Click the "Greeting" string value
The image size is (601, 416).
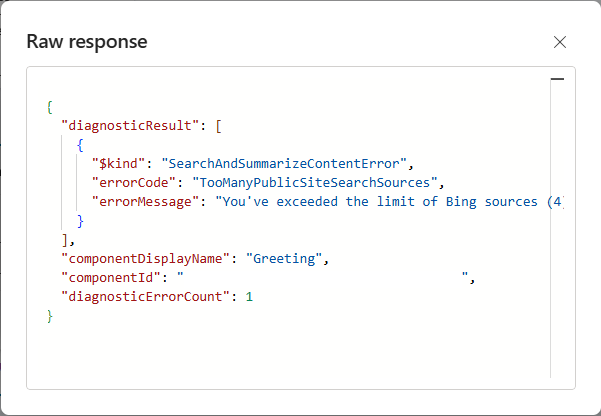point(289,259)
